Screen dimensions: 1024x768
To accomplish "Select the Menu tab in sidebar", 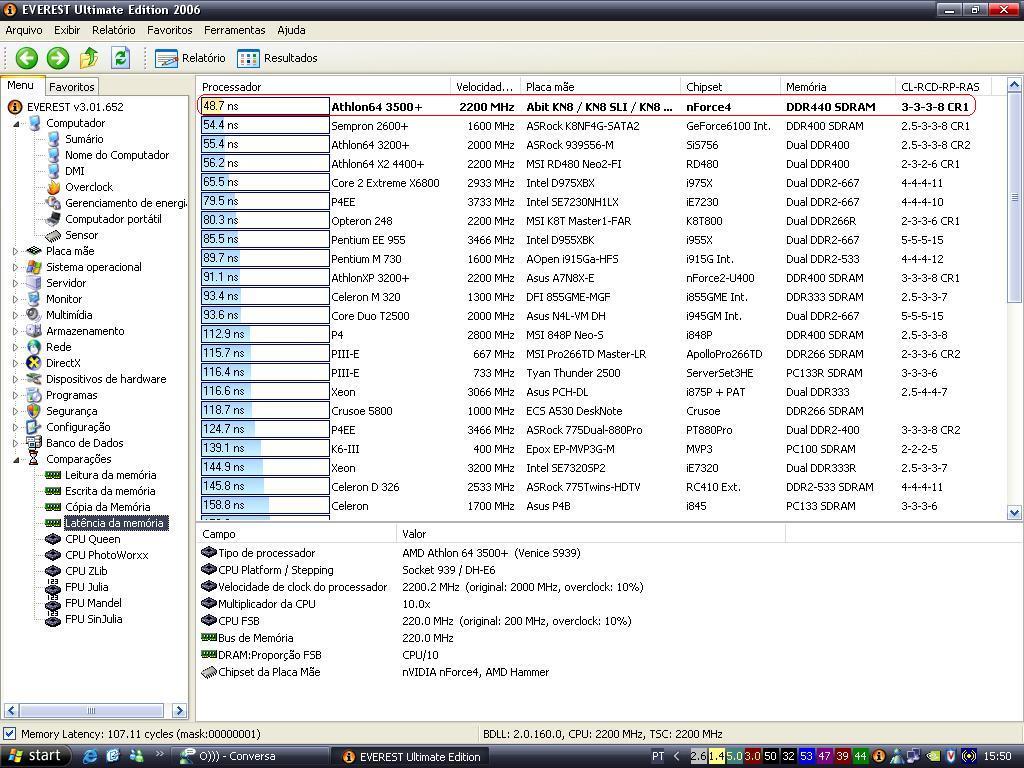I will click(x=21, y=86).
